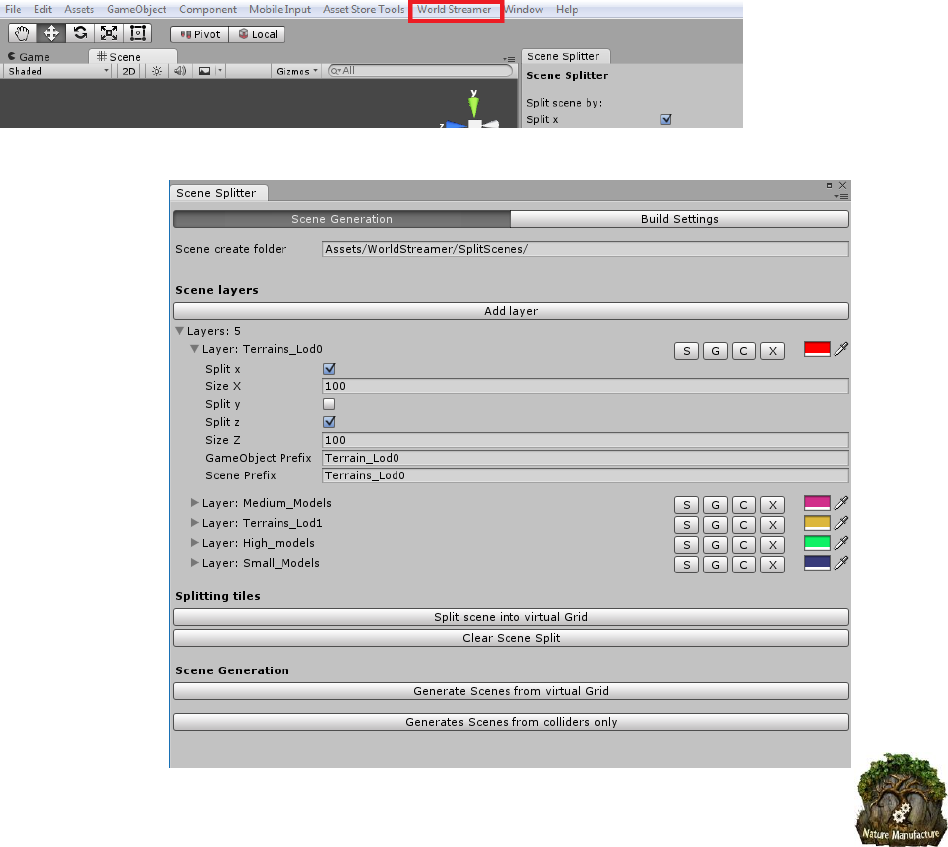Pick color for Medium_Models with eyedropper
The height and width of the screenshot is (847, 948).
pos(841,503)
